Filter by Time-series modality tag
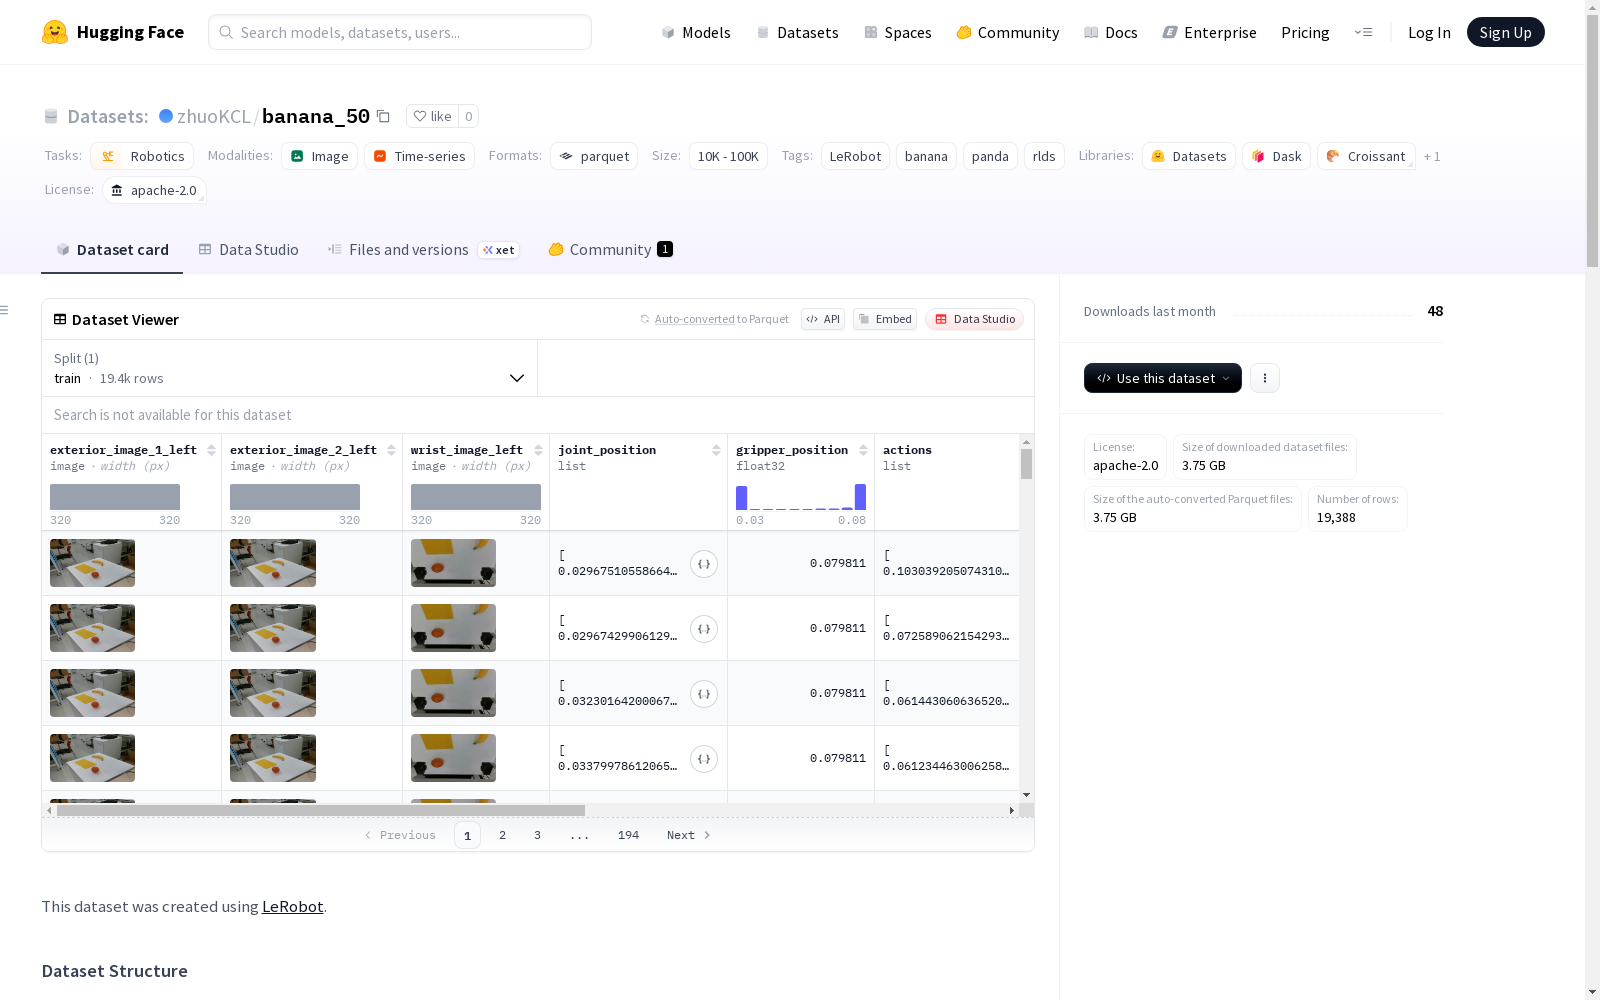 [x=419, y=156]
